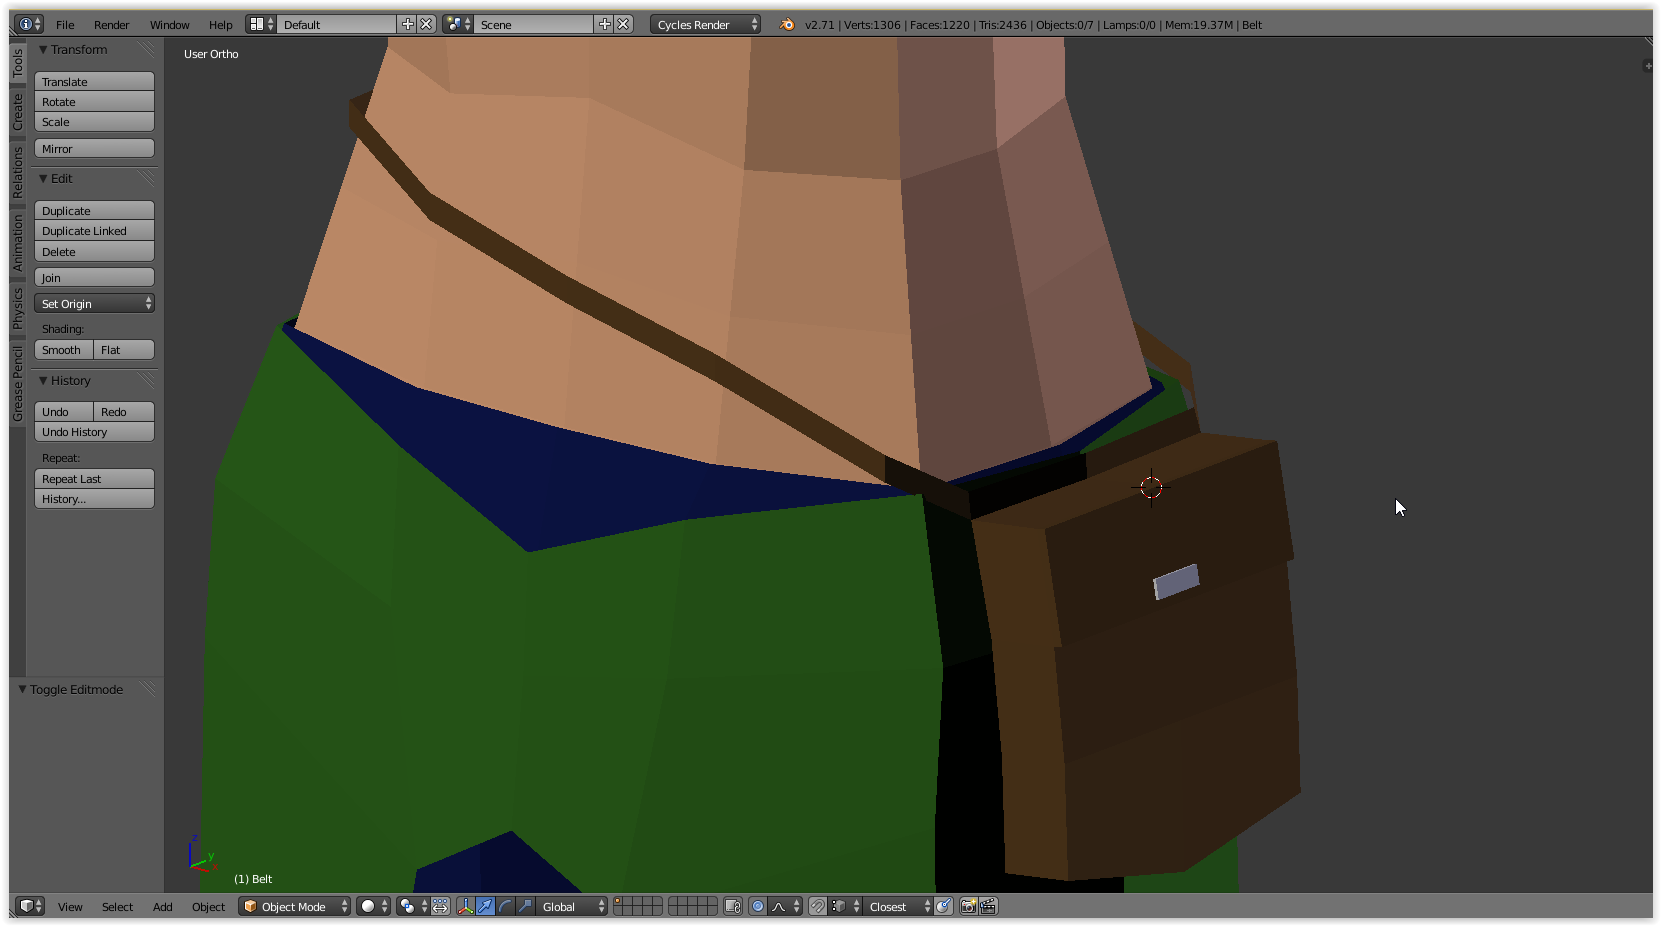Viewport: 1661px width, 926px height.
Task: Switch to the Grease Pencil tab
Action: (x=17, y=384)
